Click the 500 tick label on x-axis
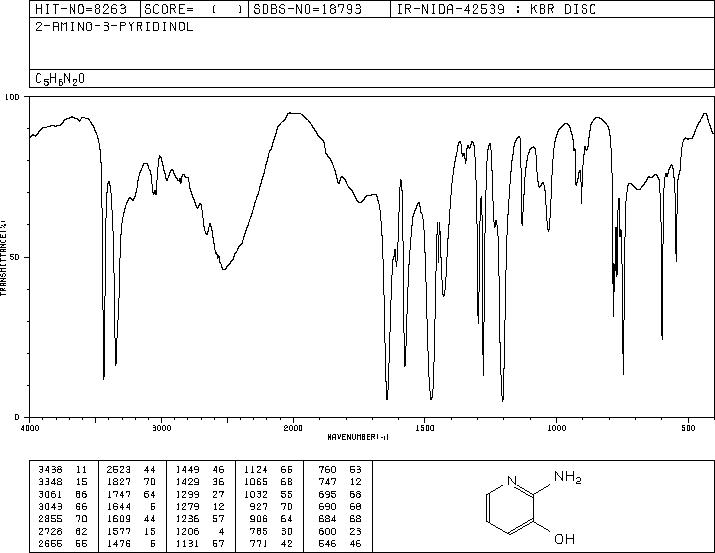This screenshot has height=553, width=715. pyautogui.click(x=688, y=428)
